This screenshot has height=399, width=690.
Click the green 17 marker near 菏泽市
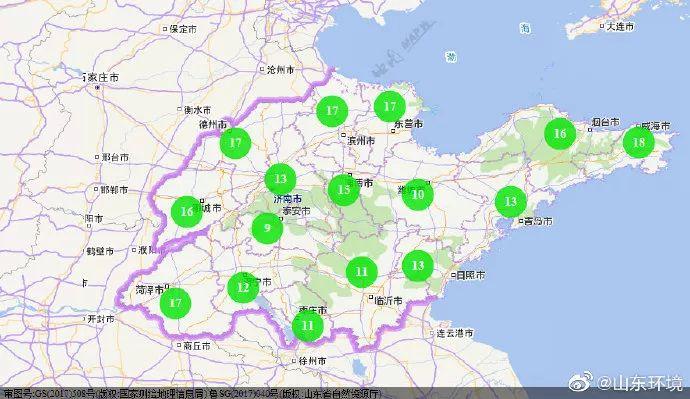[175, 303]
